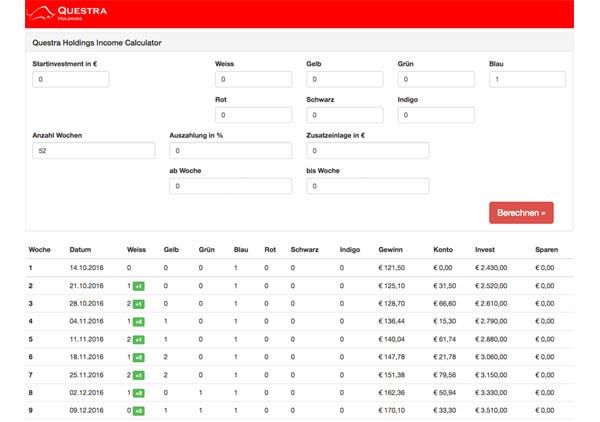The width and height of the screenshot is (600, 422).
Task: Select the Rot input field
Action: click(253, 115)
